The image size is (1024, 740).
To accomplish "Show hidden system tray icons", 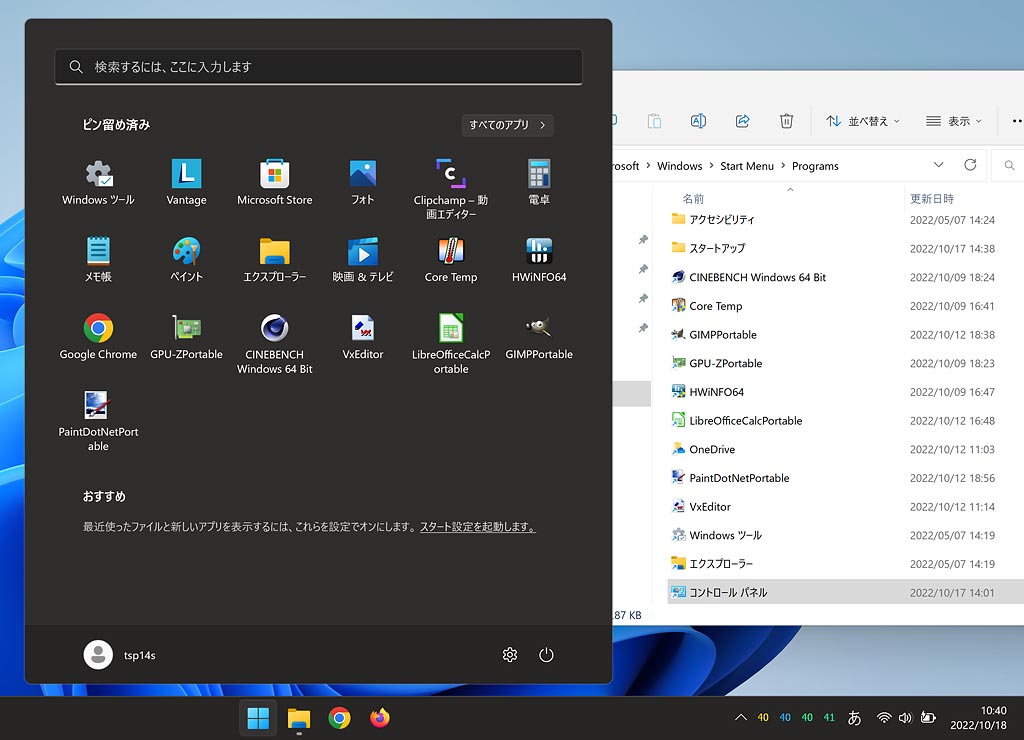I will 740,718.
